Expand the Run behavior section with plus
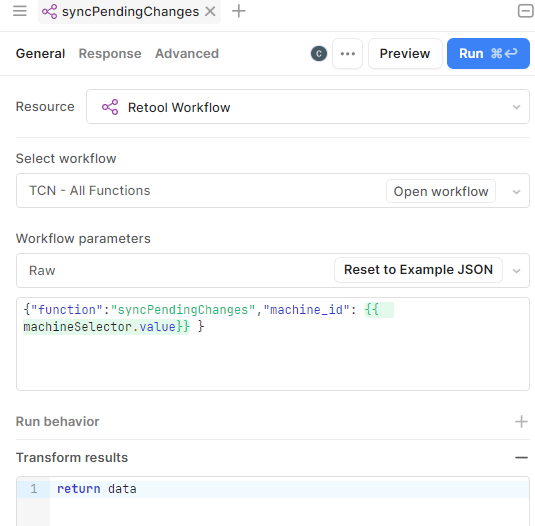This screenshot has height=526, width=535. pyautogui.click(x=521, y=422)
